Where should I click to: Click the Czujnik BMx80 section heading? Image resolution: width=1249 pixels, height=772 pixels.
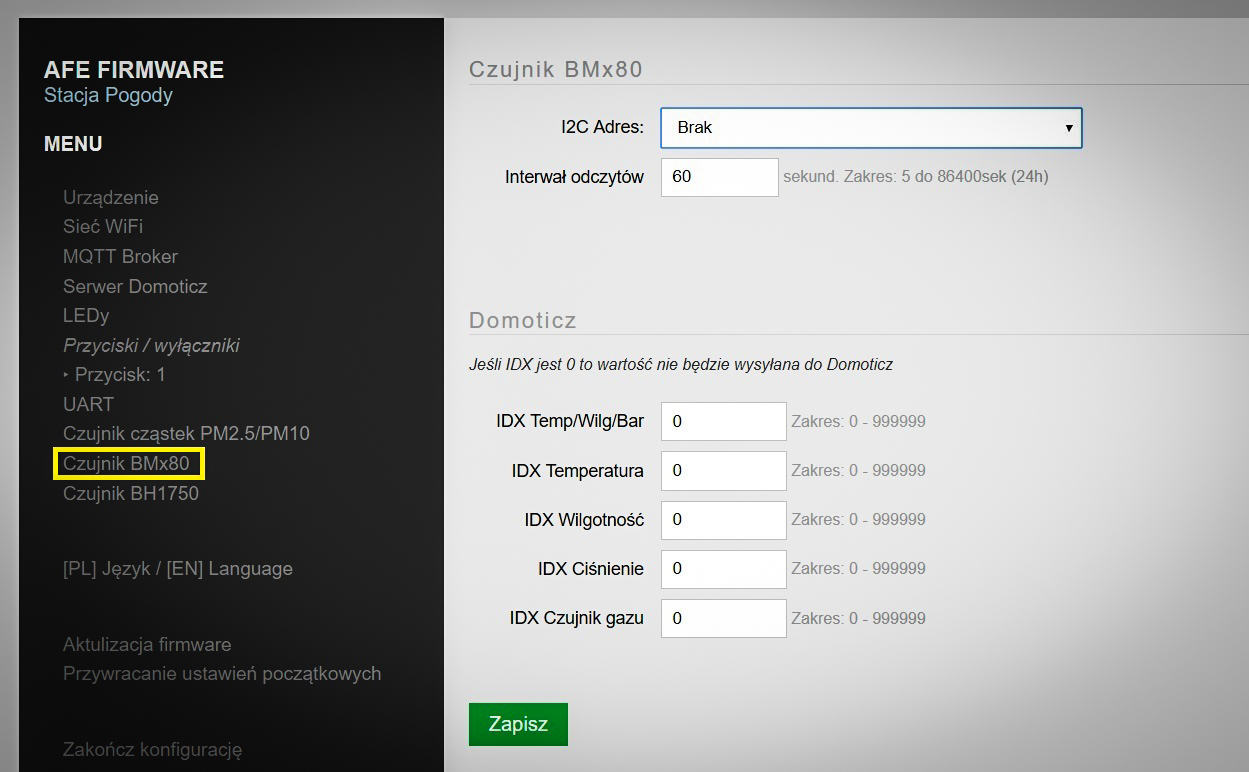click(556, 69)
